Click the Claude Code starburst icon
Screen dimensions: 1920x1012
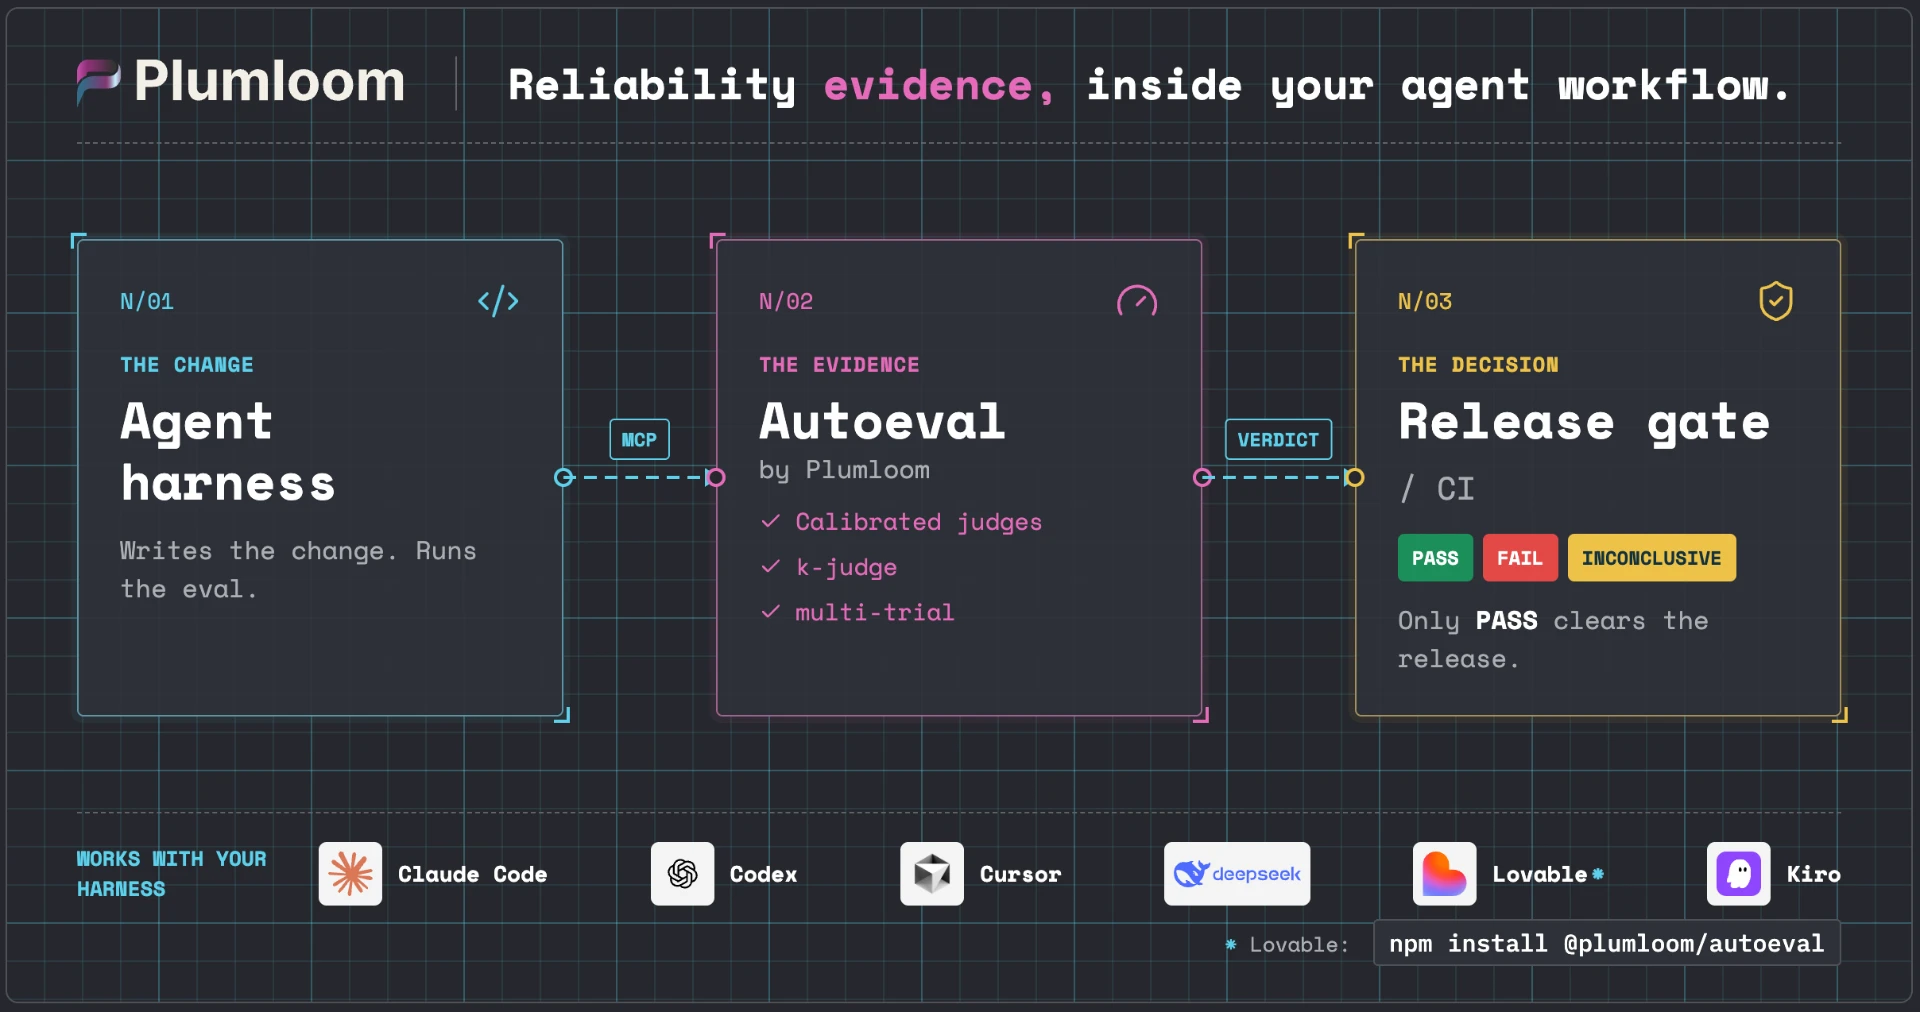click(x=350, y=874)
